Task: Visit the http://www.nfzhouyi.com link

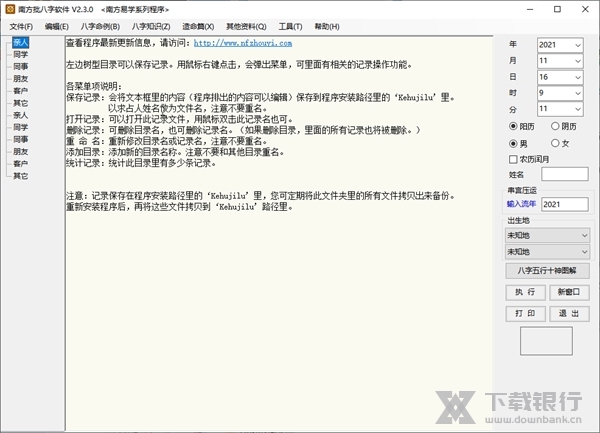Action: click(x=243, y=43)
